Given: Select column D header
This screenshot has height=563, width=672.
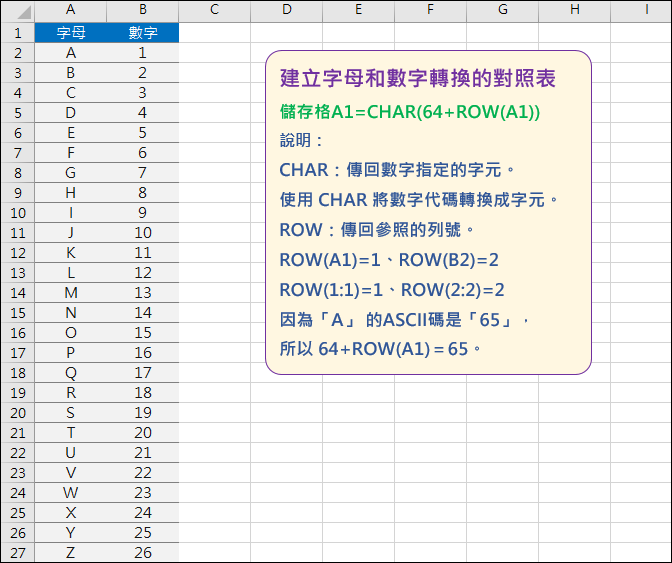Looking at the screenshot, I should click(x=287, y=10).
